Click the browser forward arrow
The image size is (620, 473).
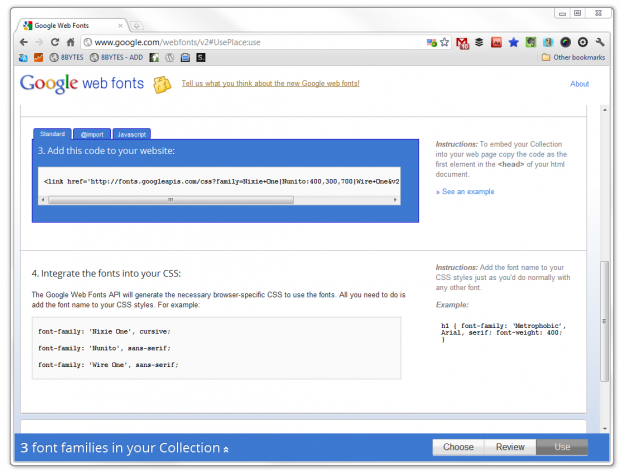pyautogui.click(x=39, y=42)
